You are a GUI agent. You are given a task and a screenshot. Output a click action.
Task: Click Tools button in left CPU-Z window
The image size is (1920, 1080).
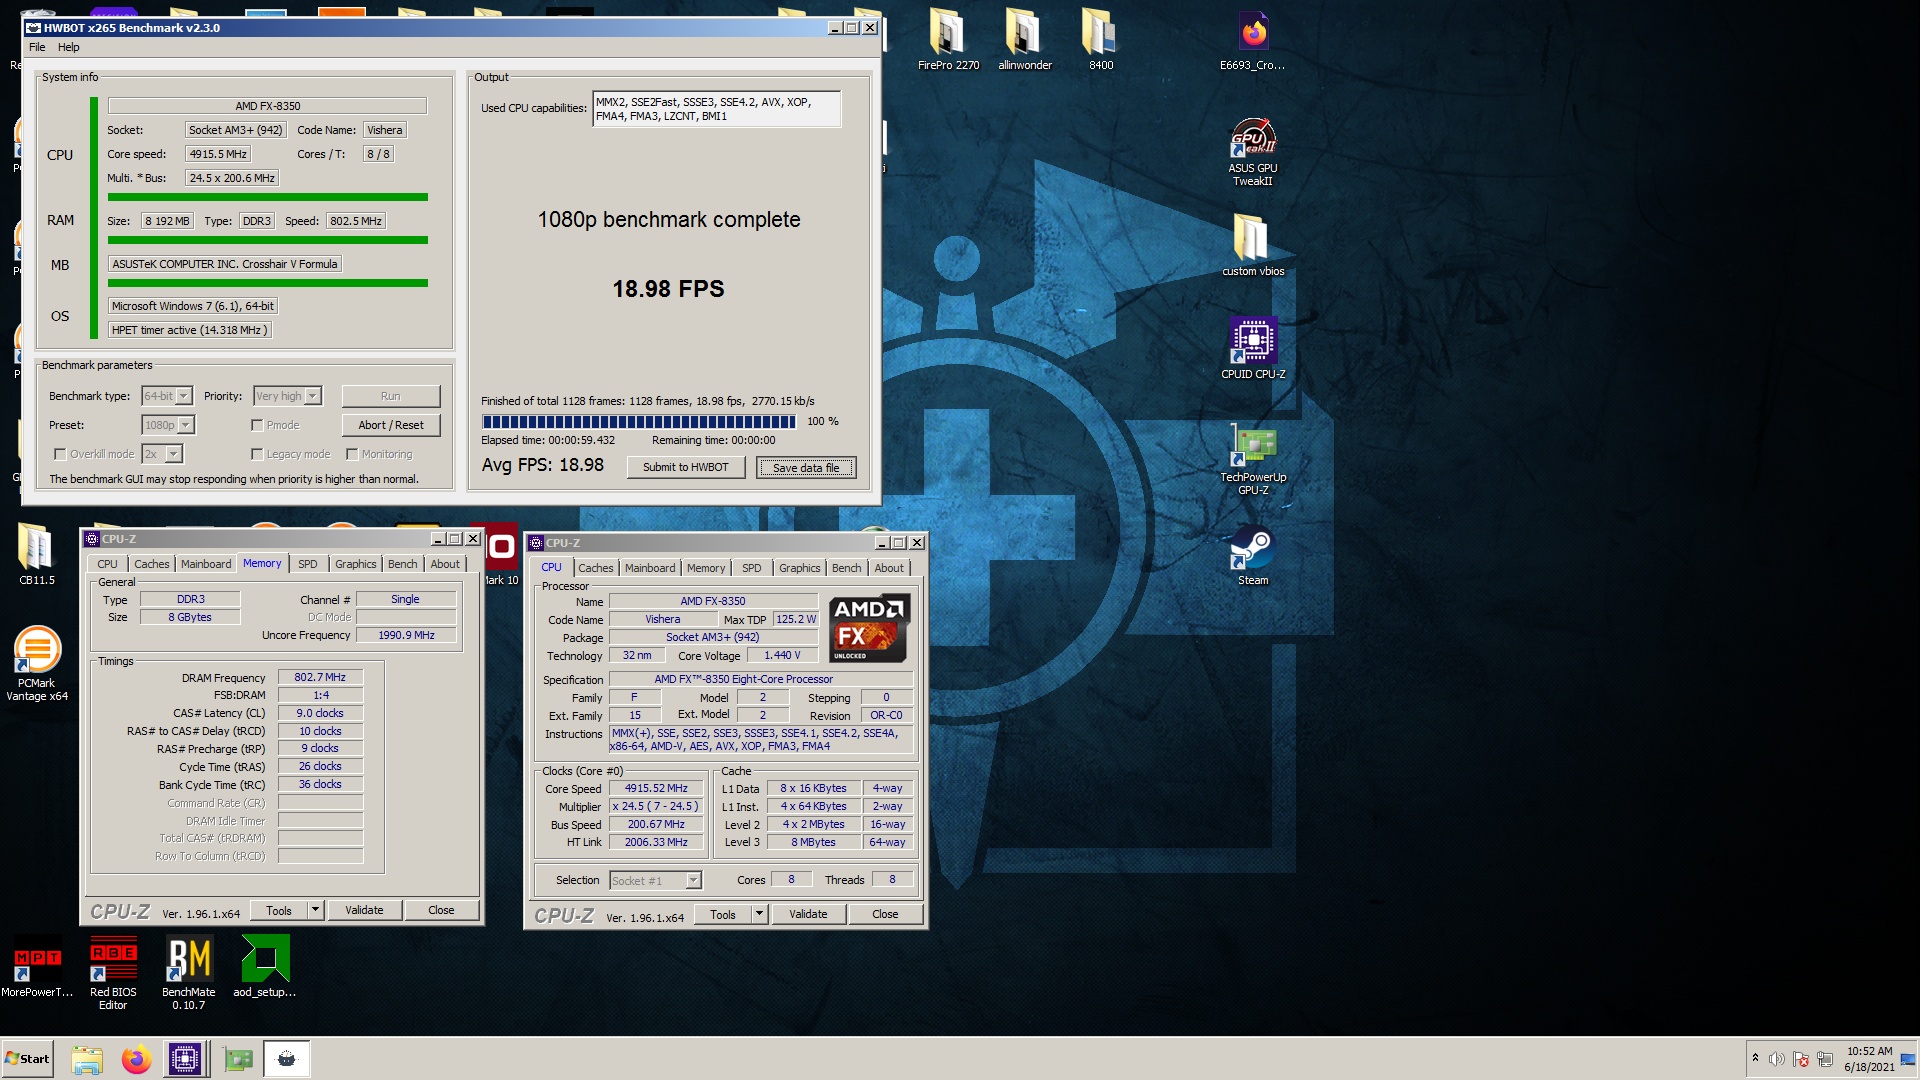tap(279, 910)
